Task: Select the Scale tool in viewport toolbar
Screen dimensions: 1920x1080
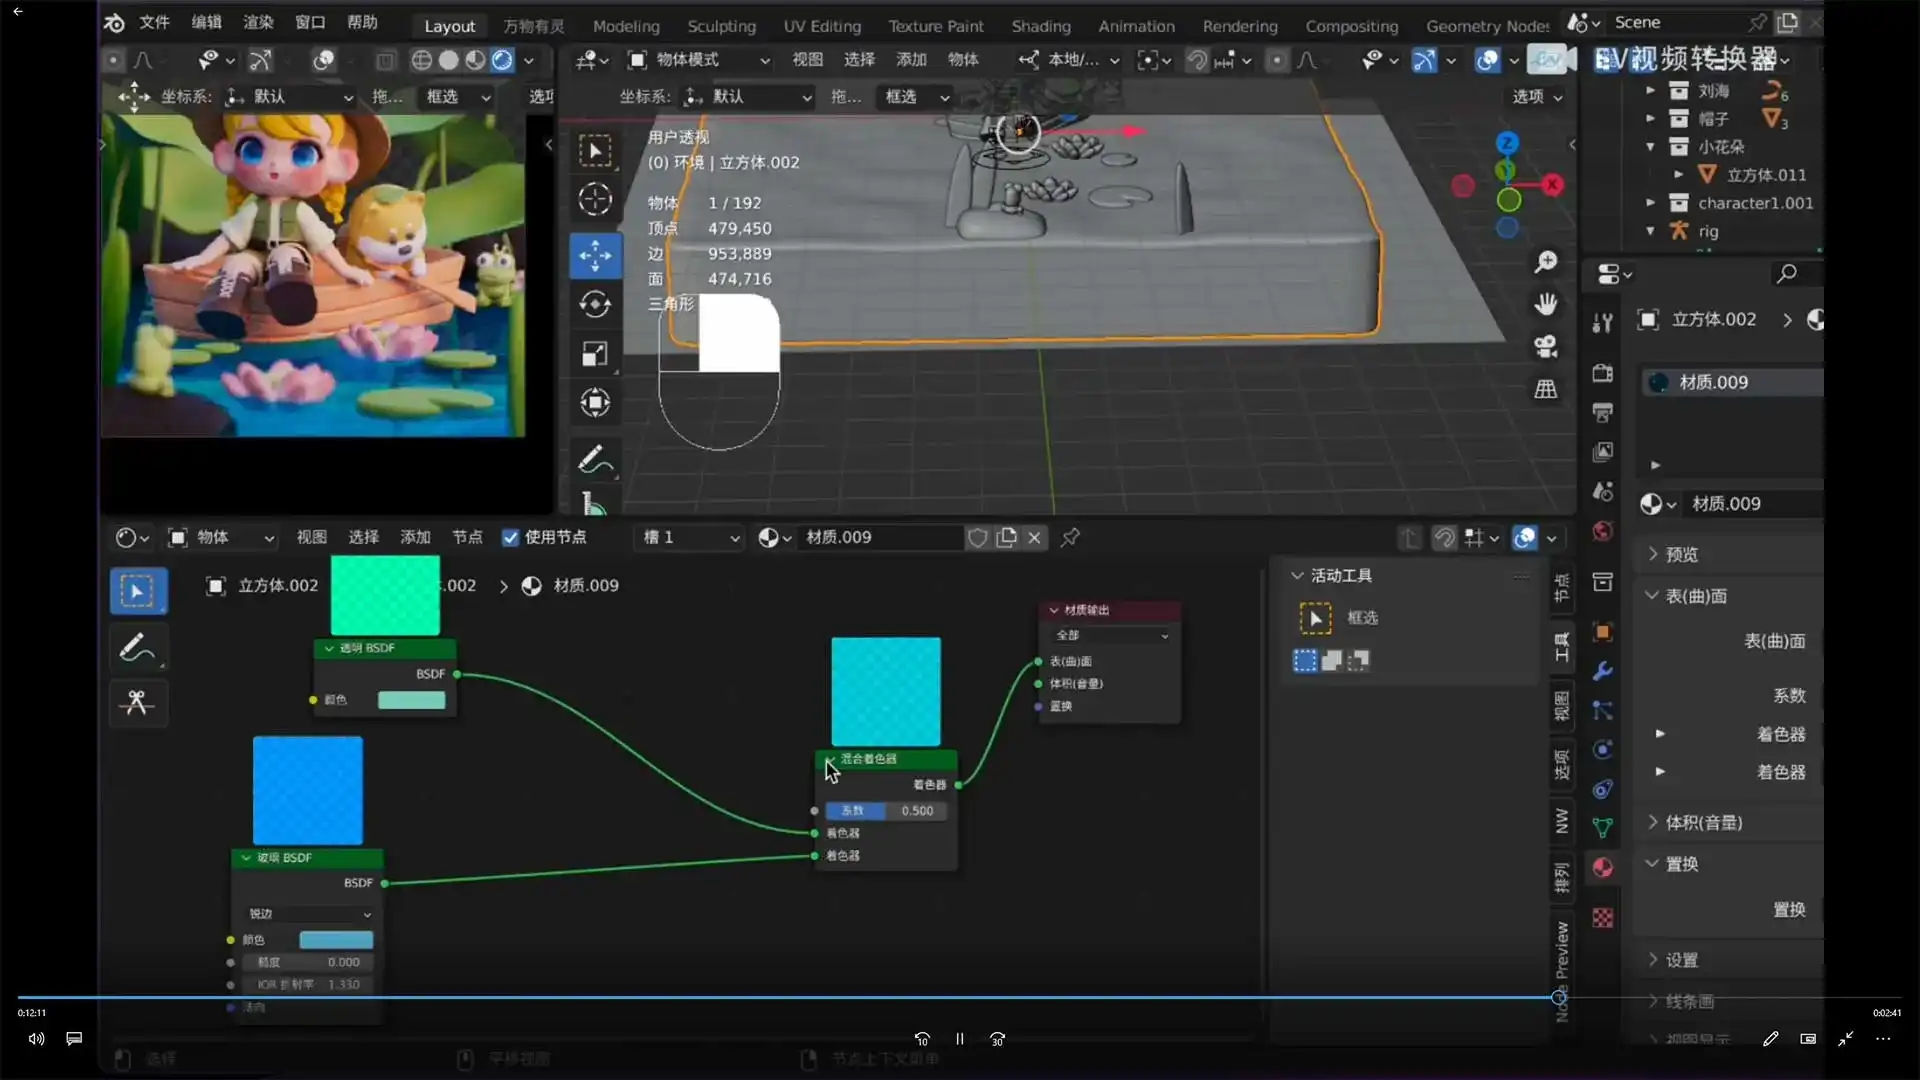Action: pyautogui.click(x=595, y=354)
